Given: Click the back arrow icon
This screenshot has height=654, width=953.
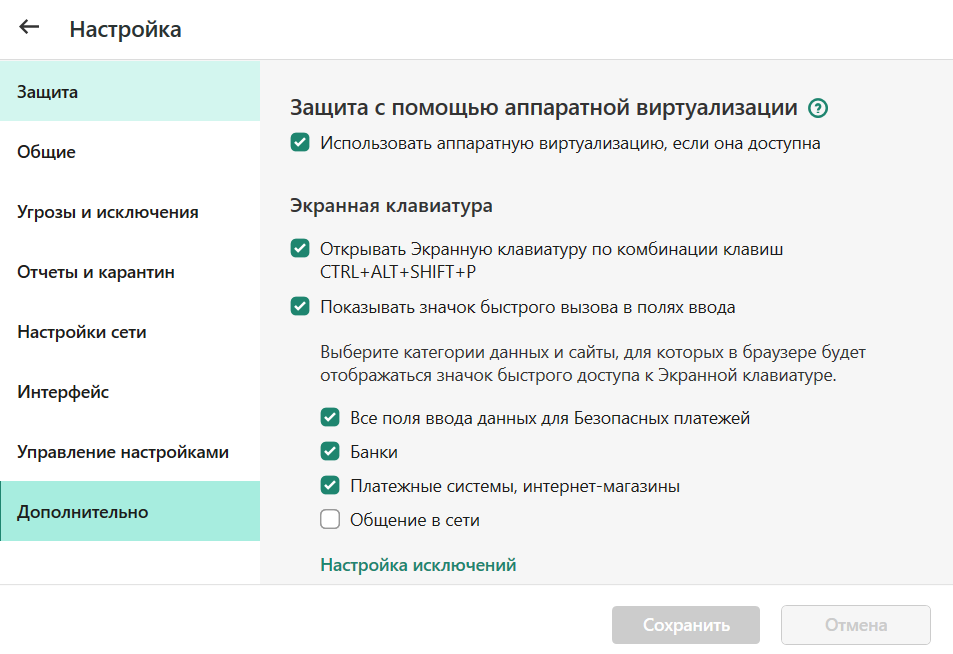Looking at the screenshot, I should coord(29,28).
